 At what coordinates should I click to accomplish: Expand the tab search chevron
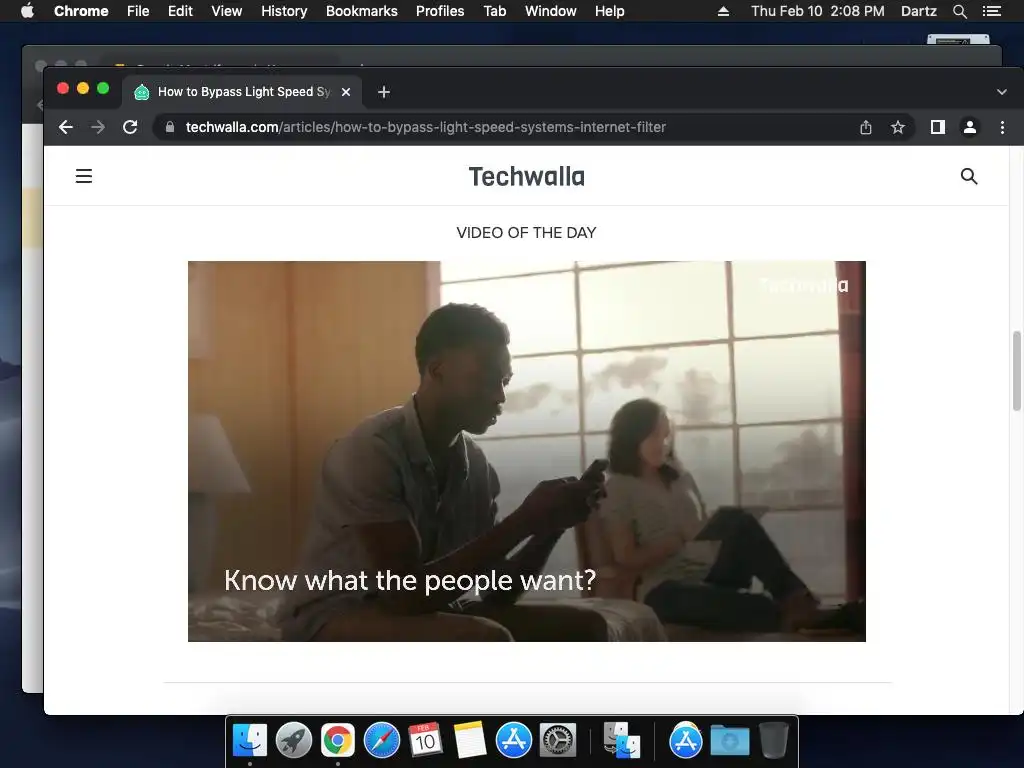point(1002,92)
